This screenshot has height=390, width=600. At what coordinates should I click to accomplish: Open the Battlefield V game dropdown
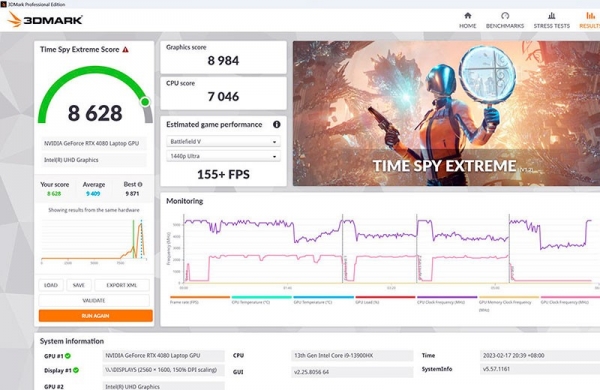(223, 142)
